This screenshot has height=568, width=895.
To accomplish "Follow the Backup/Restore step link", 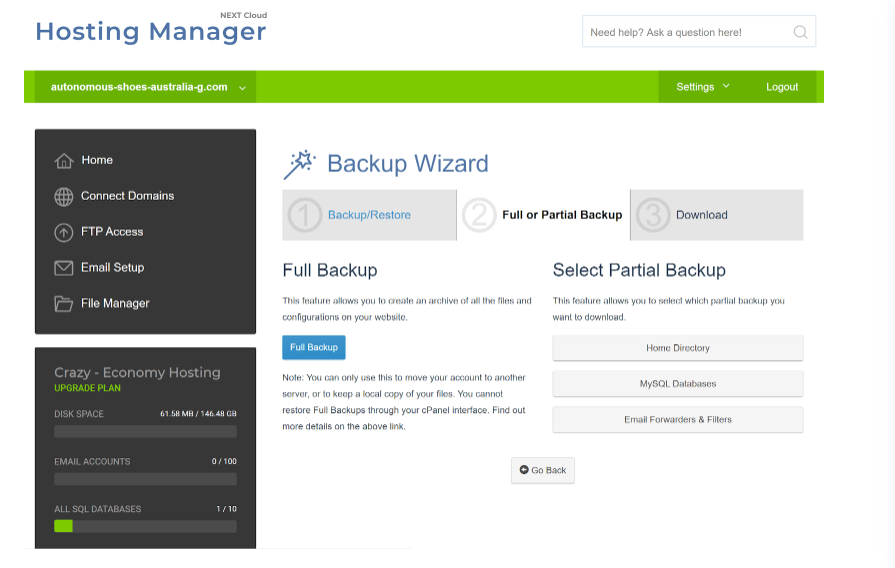I will click(369, 215).
